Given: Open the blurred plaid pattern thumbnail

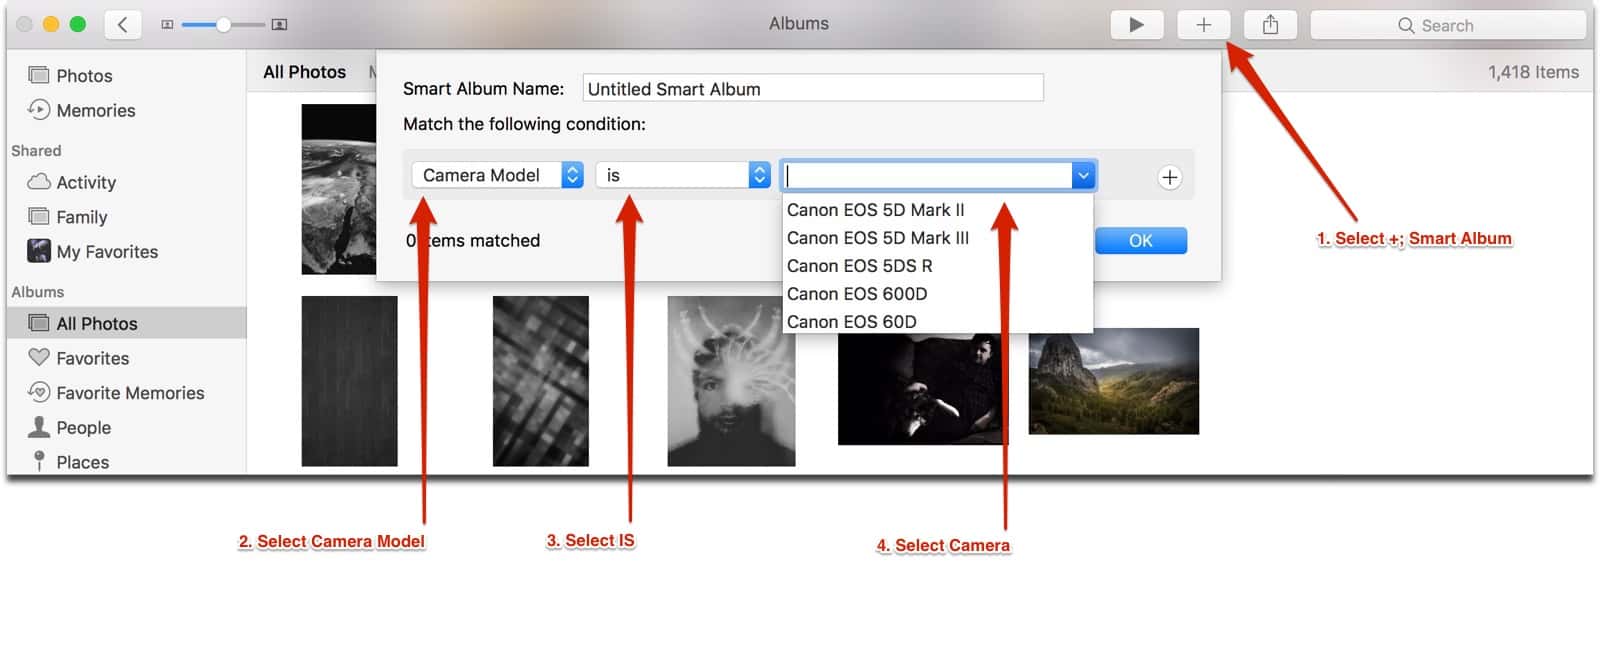Looking at the screenshot, I should (541, 381).
